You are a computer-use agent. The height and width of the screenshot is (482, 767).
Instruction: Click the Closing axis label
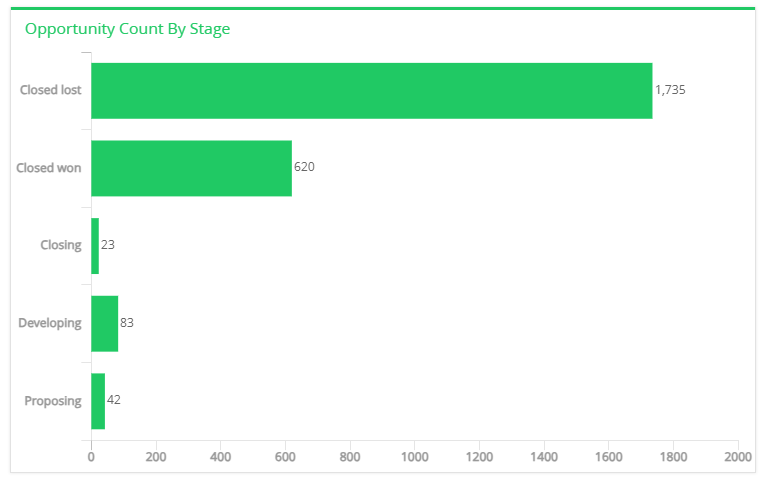[61, 245]
